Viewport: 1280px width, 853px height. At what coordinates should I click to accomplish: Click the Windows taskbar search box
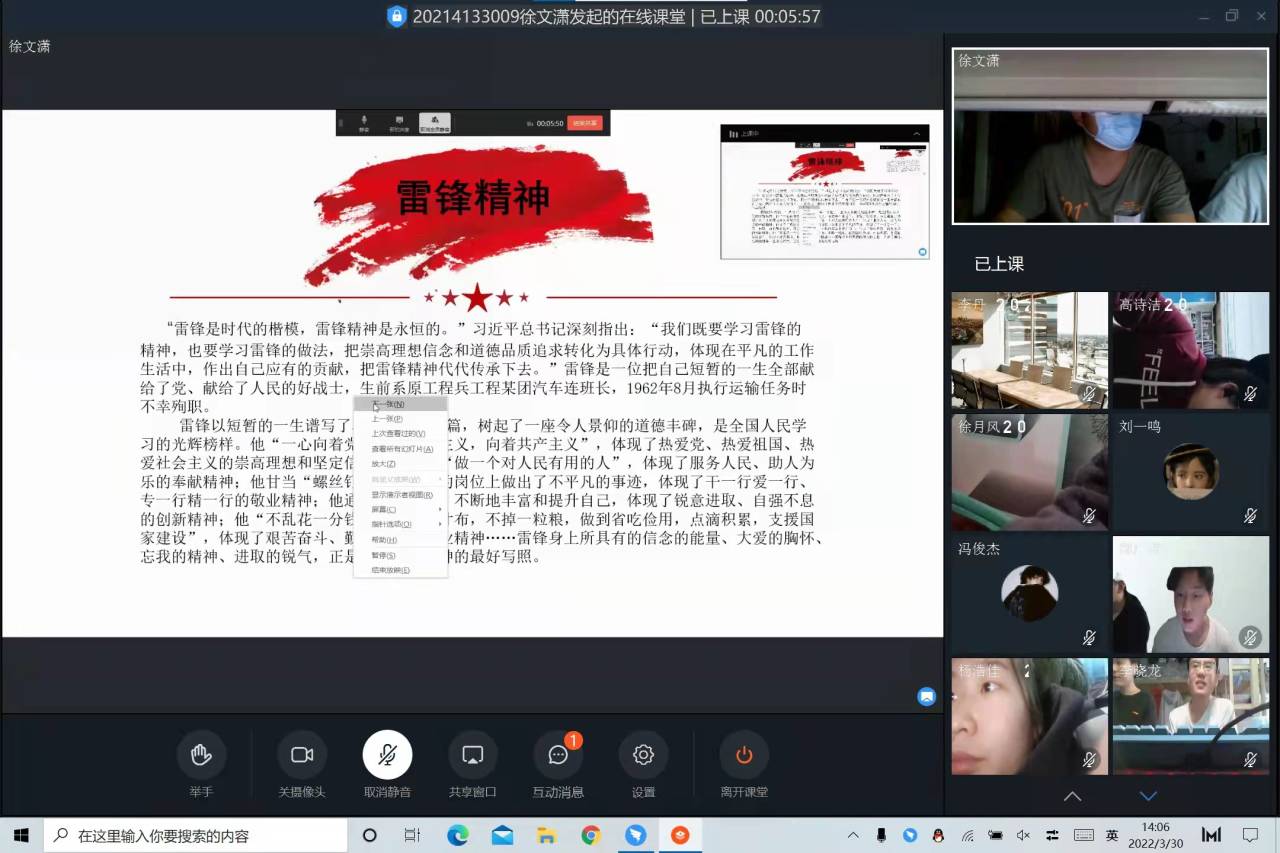pyautogui.click(x=195, y=835)
